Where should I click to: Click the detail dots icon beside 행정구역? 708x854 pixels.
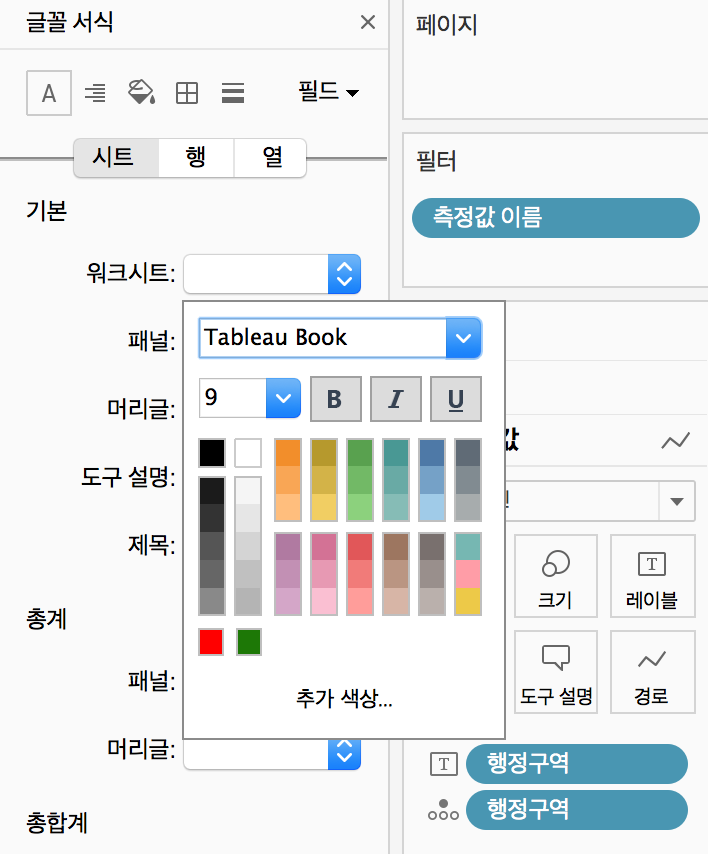coord(443,810)
